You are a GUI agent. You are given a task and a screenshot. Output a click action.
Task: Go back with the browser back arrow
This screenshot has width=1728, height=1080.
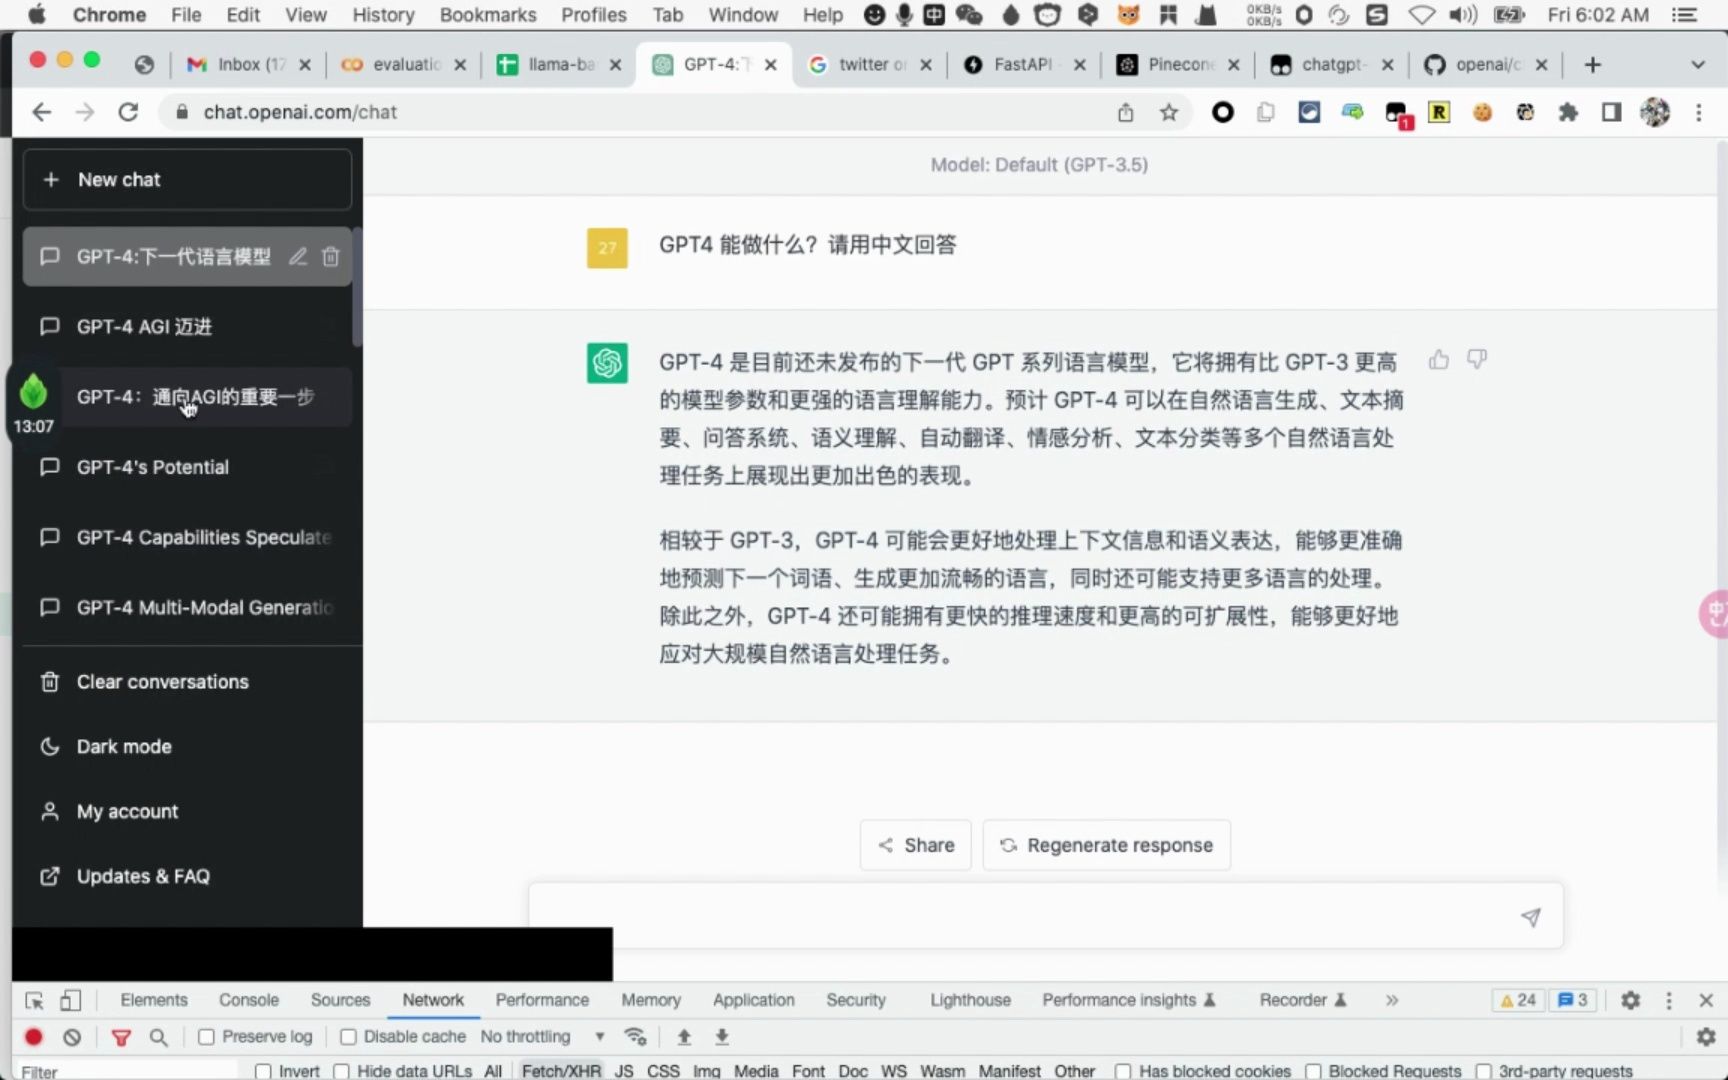(41, 112)
